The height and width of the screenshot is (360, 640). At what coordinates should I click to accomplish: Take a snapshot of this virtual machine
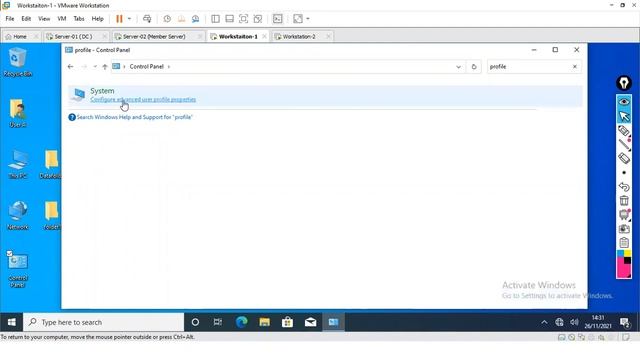[x=167, y=19]
